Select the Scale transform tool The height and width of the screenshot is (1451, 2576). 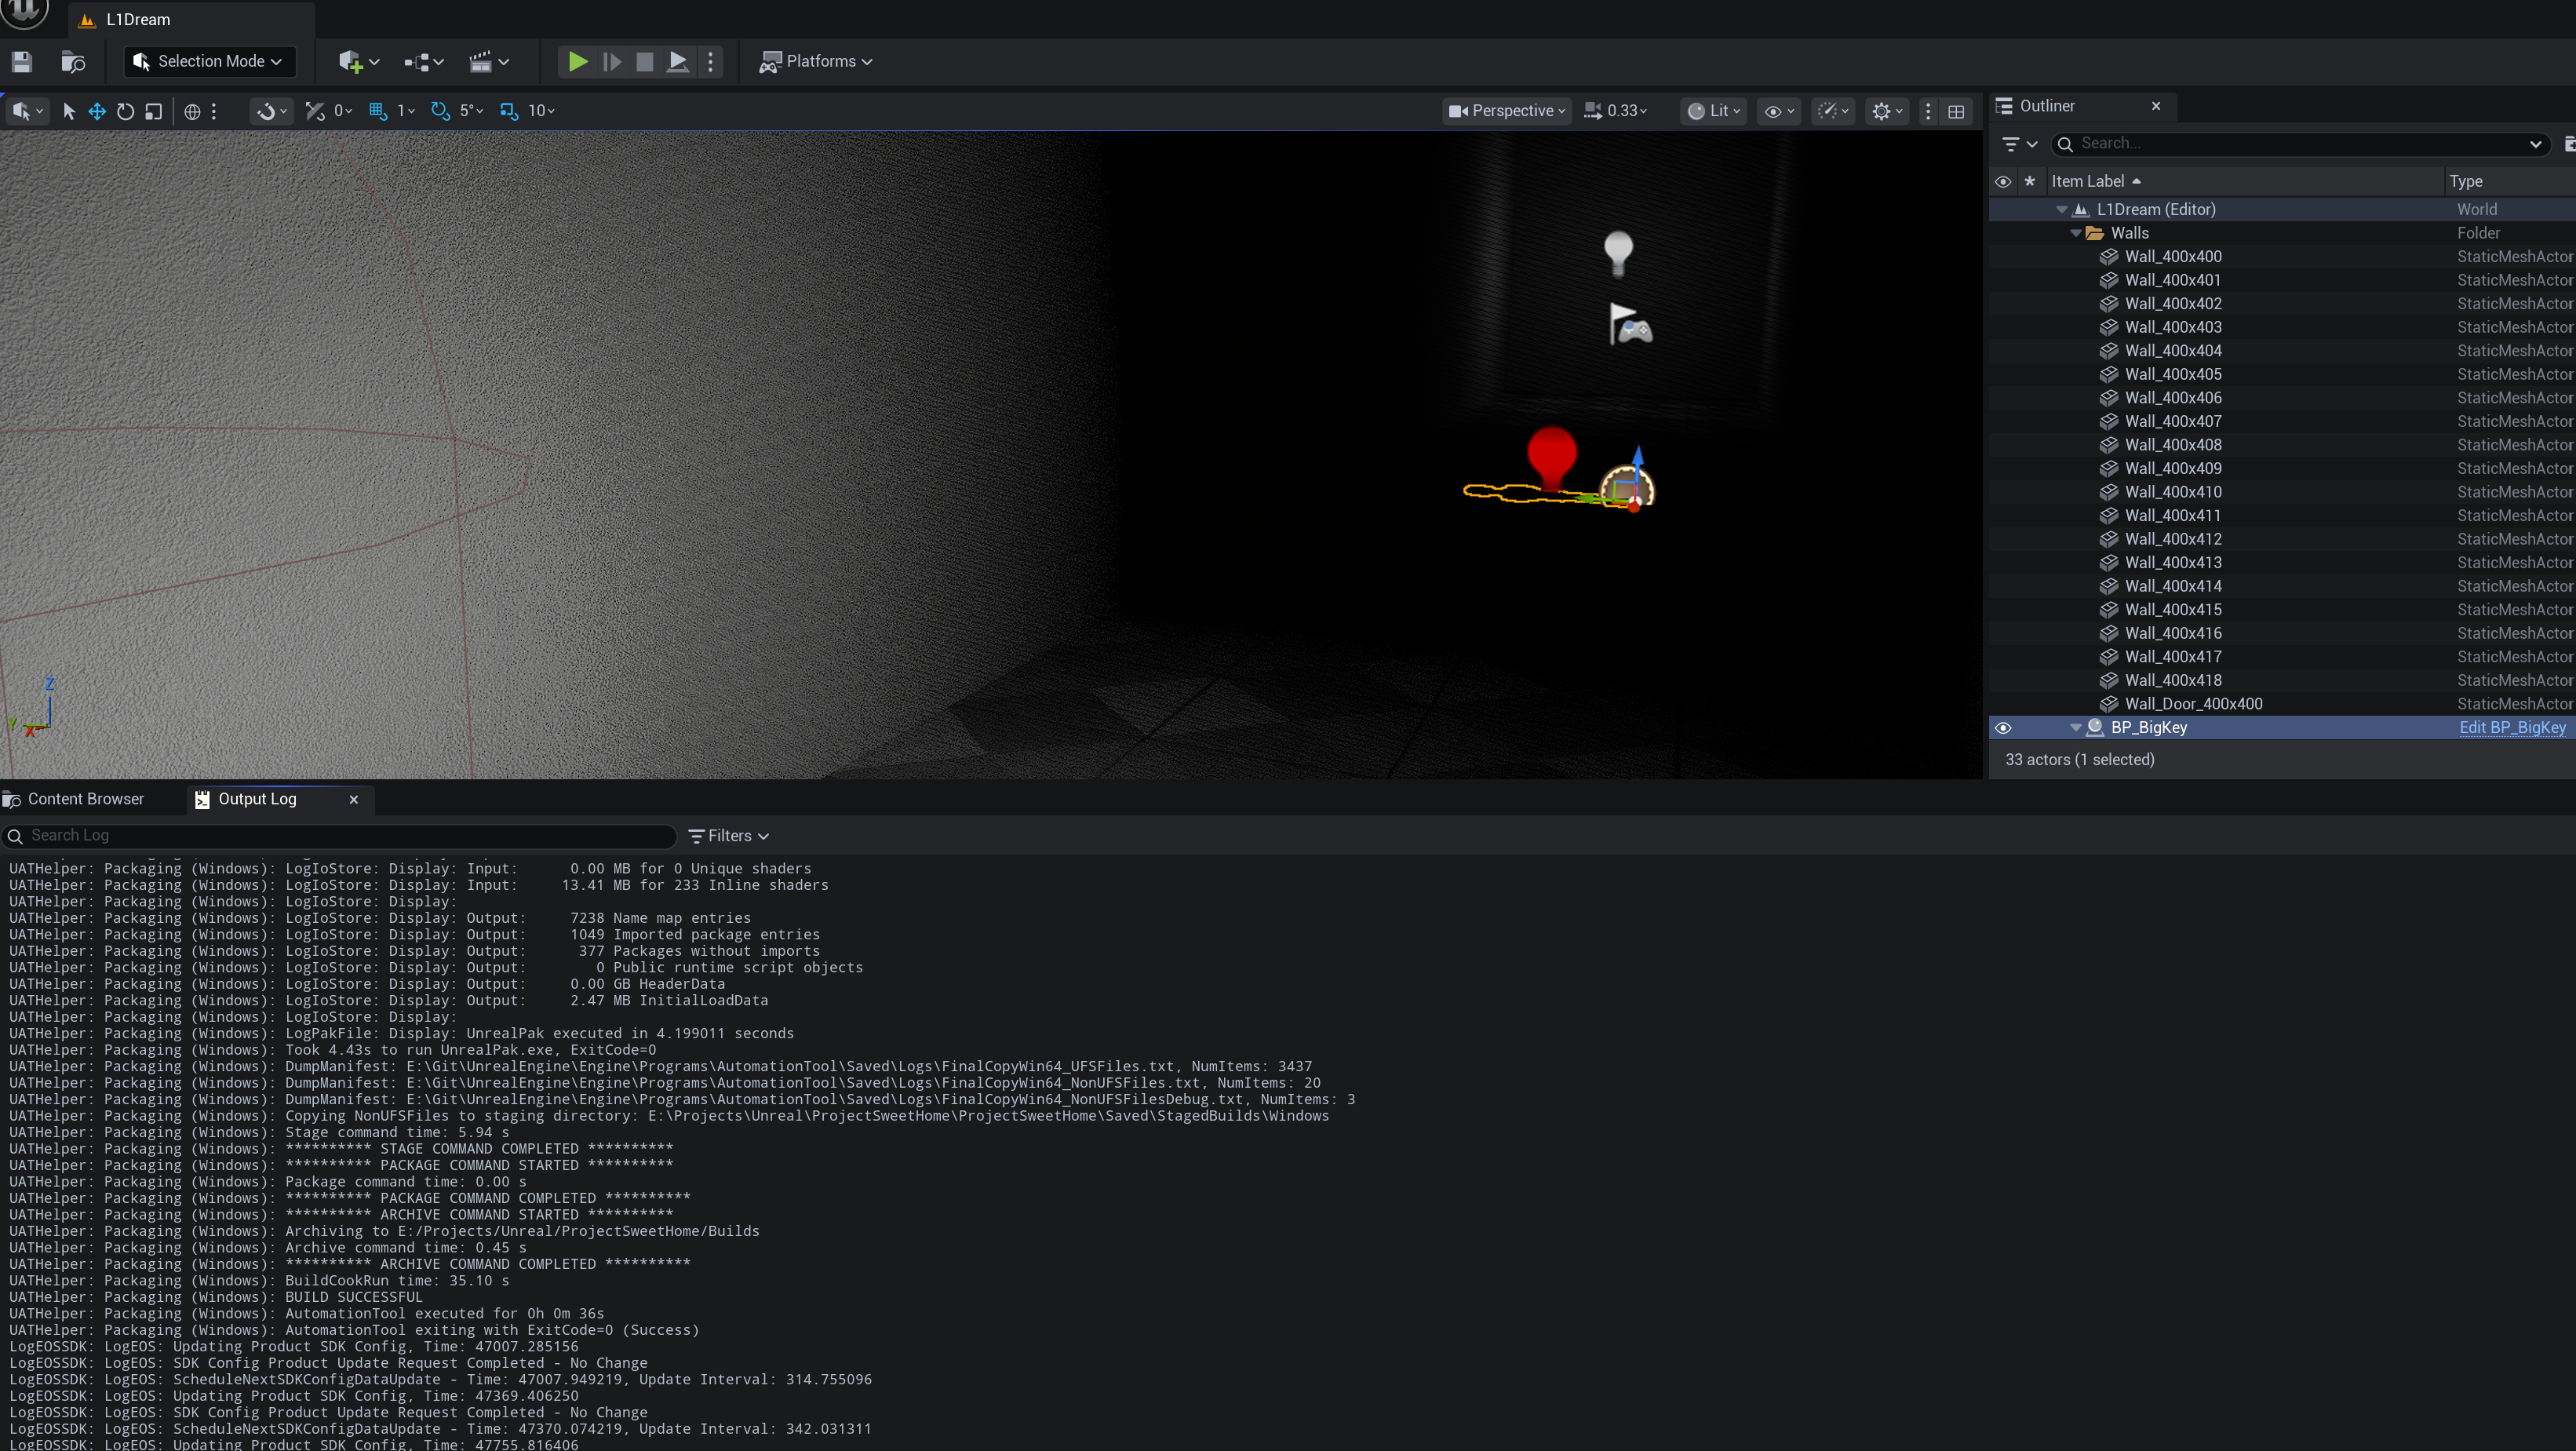(153, 111)
